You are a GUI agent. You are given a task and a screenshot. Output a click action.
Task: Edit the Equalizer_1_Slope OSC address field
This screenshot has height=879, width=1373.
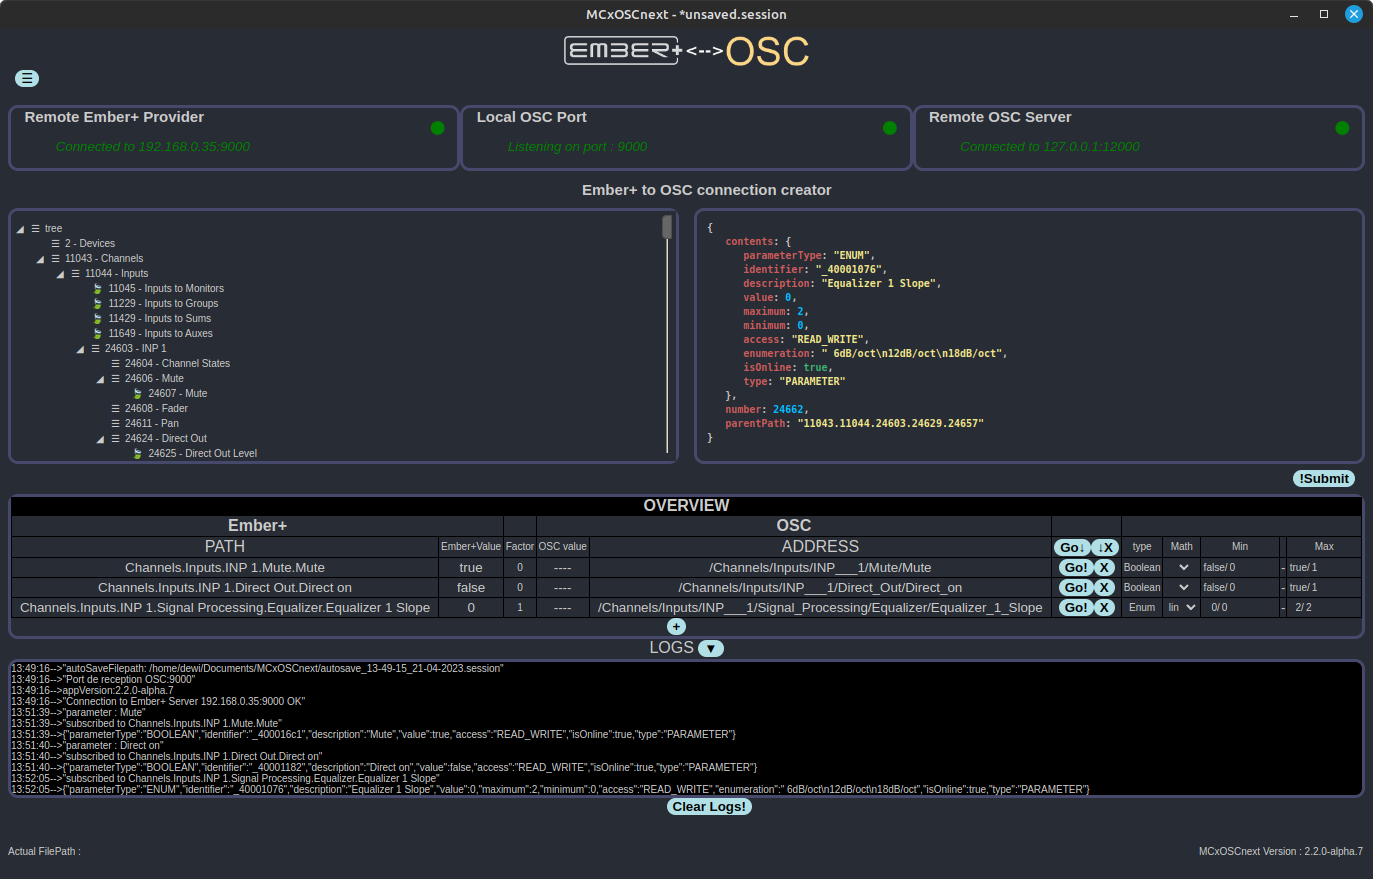(x=820, y=607)
